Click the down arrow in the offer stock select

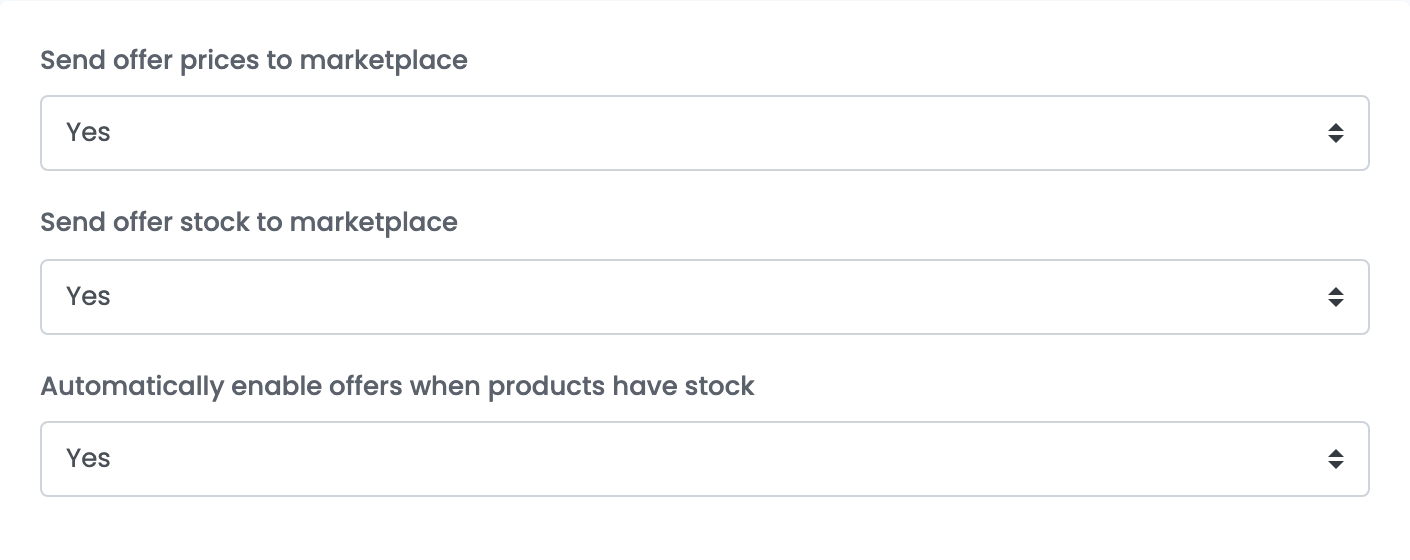pos(1335,303)
